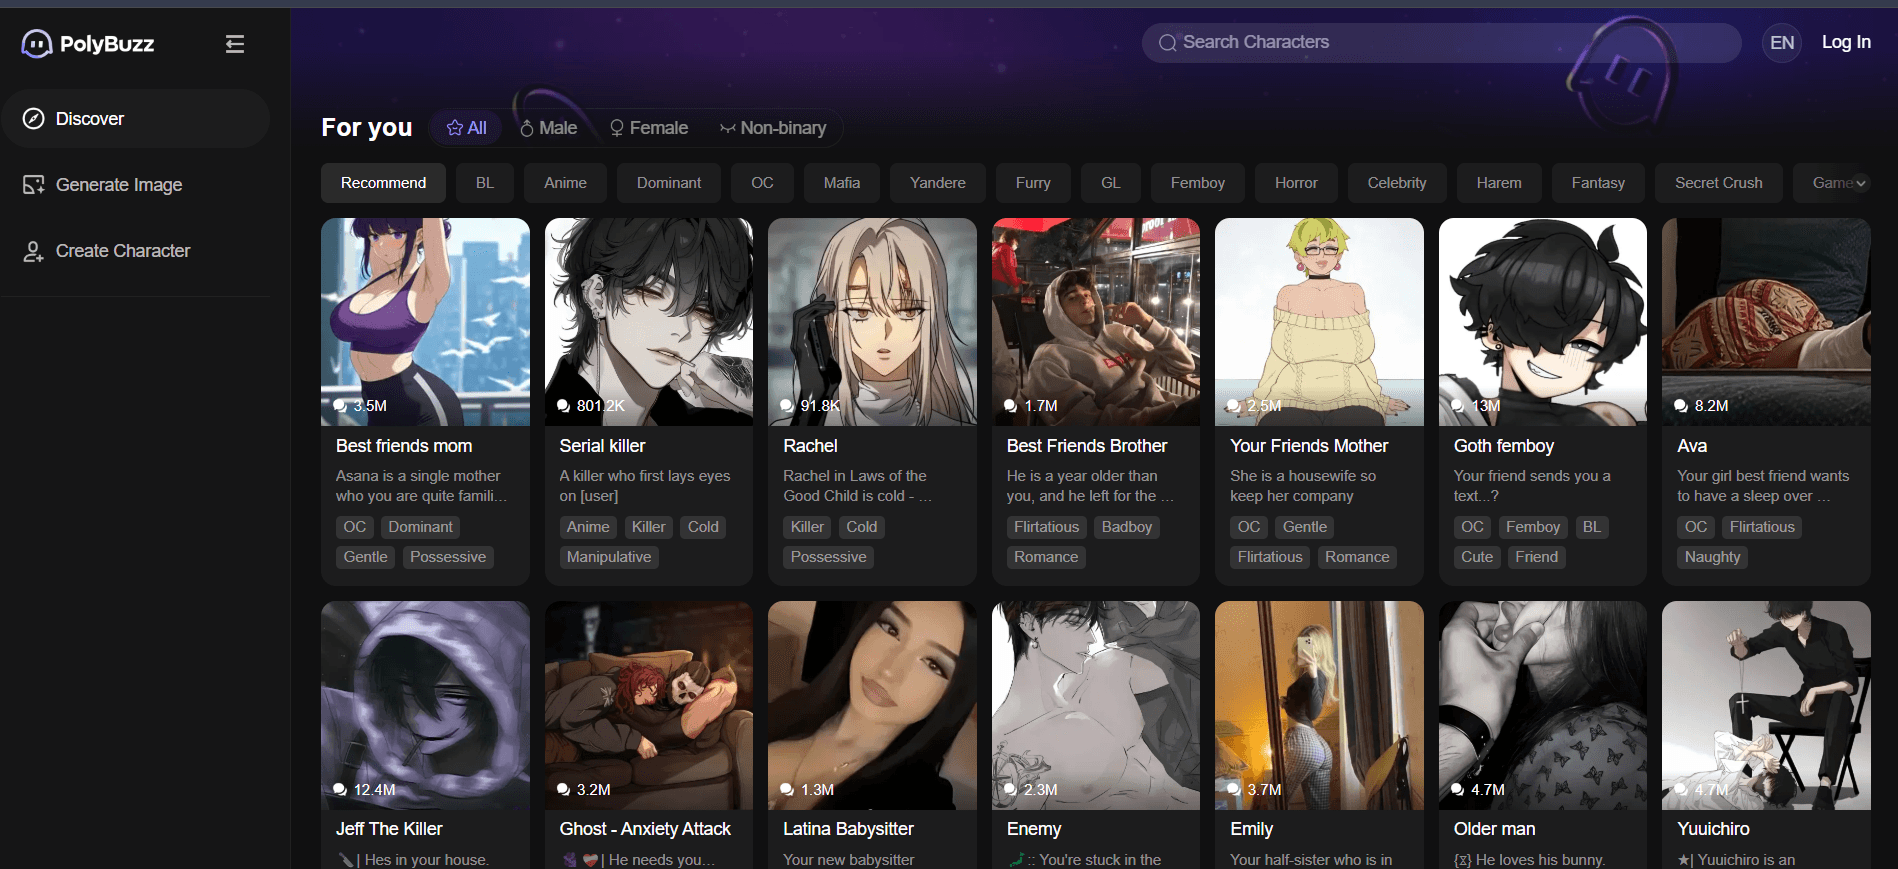Select the Harem category tab

click(x=1499, y=183)
